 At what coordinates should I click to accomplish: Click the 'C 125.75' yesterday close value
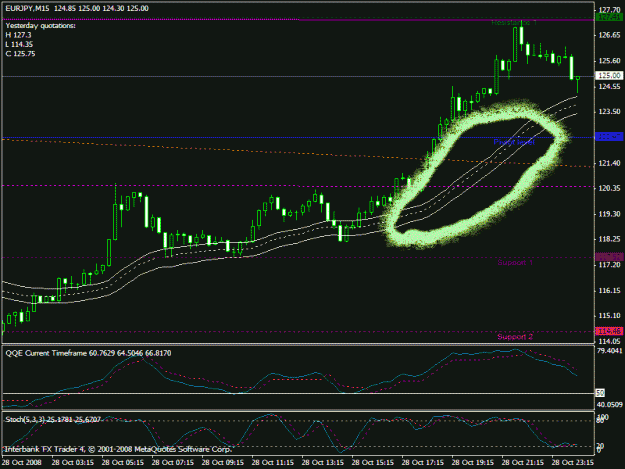(x=20, y=54)
